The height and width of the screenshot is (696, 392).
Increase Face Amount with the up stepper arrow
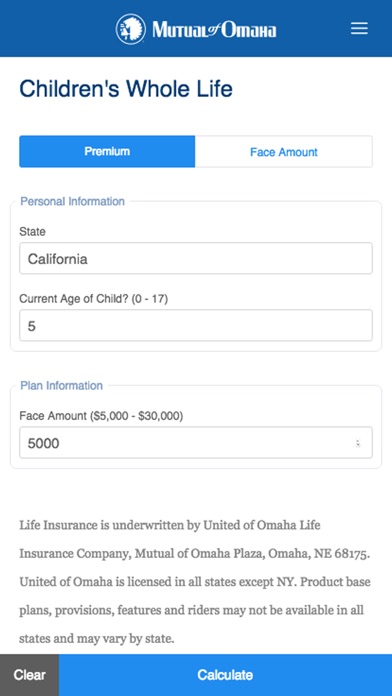358,441
